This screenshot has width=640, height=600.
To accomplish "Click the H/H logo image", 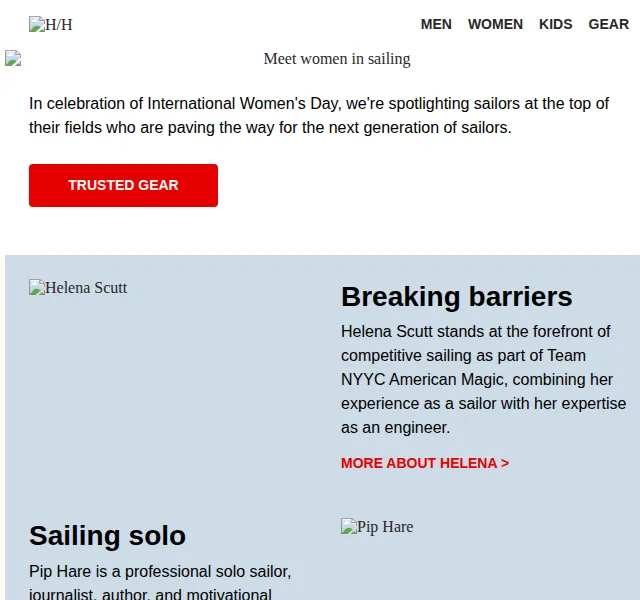I will [51, 24].
